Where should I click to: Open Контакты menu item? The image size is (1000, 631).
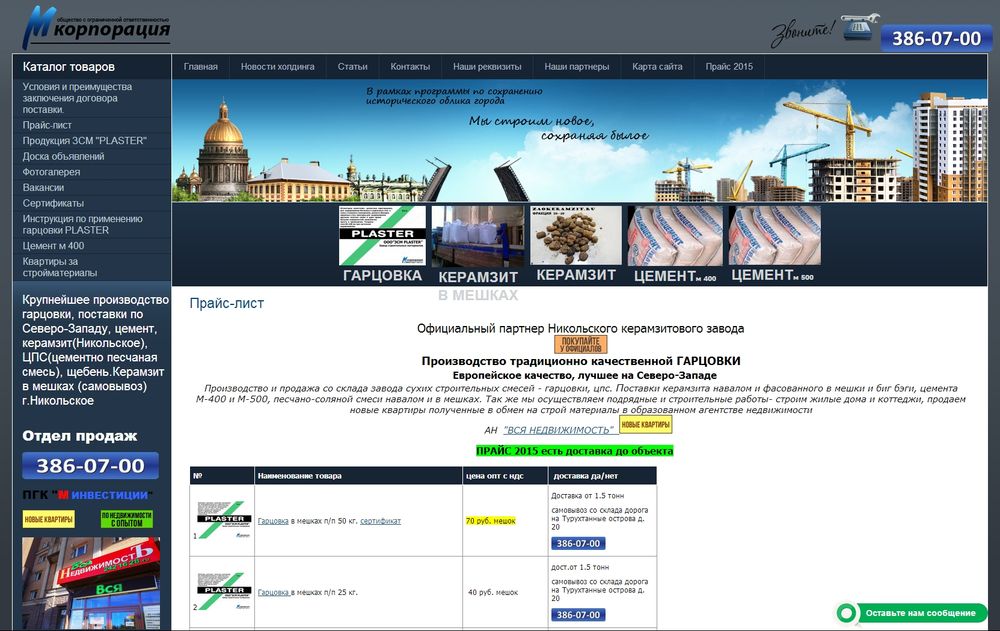410,66
